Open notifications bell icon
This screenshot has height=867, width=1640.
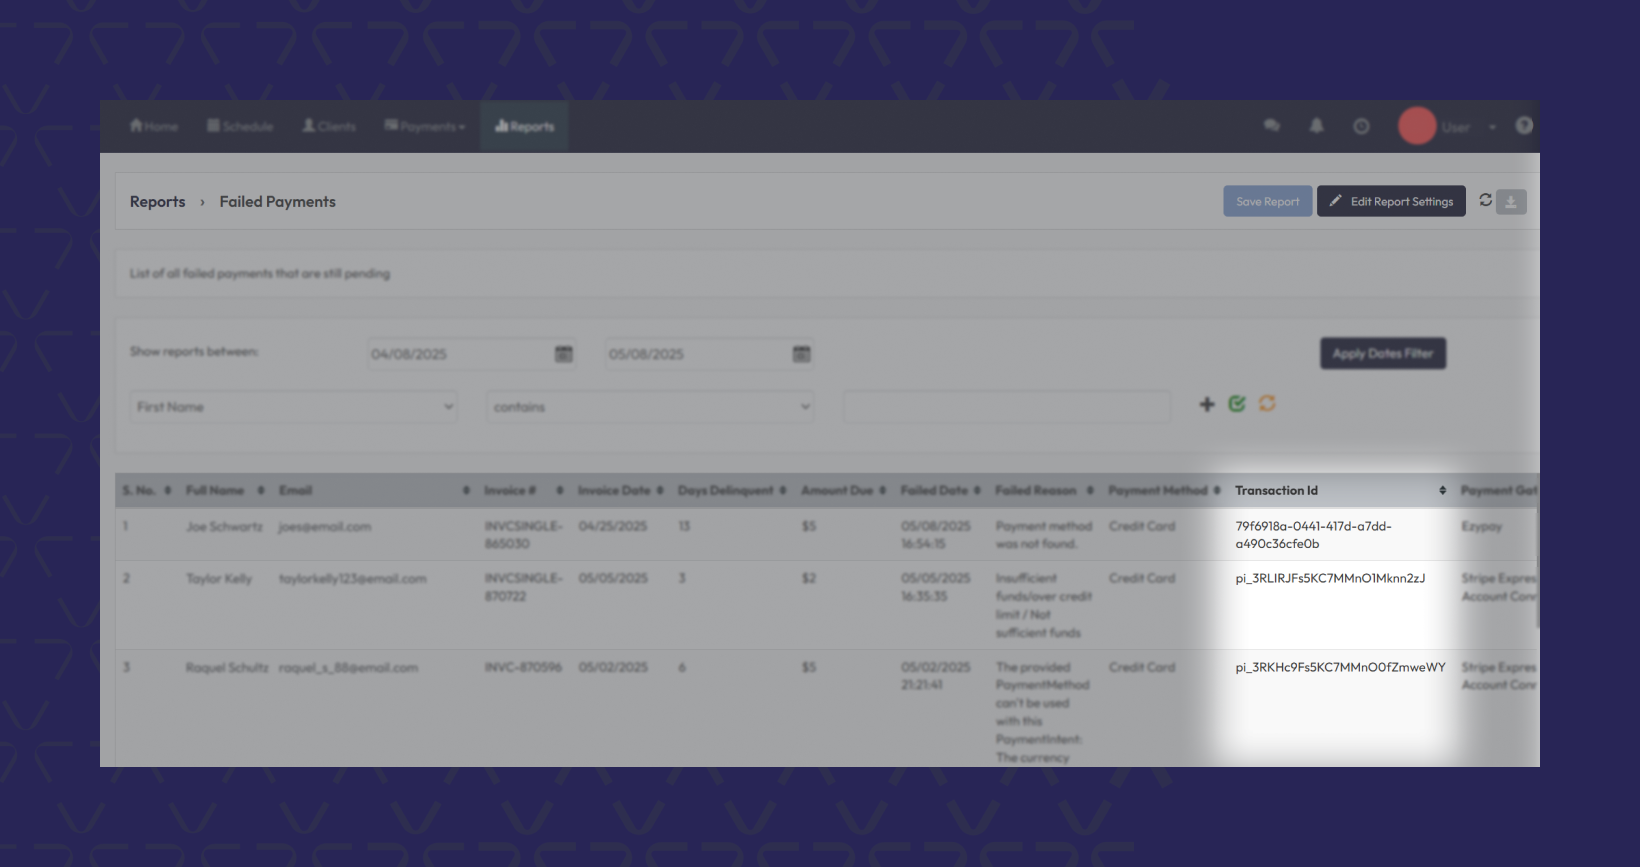pyautogui.click(x=1316, y=126)
